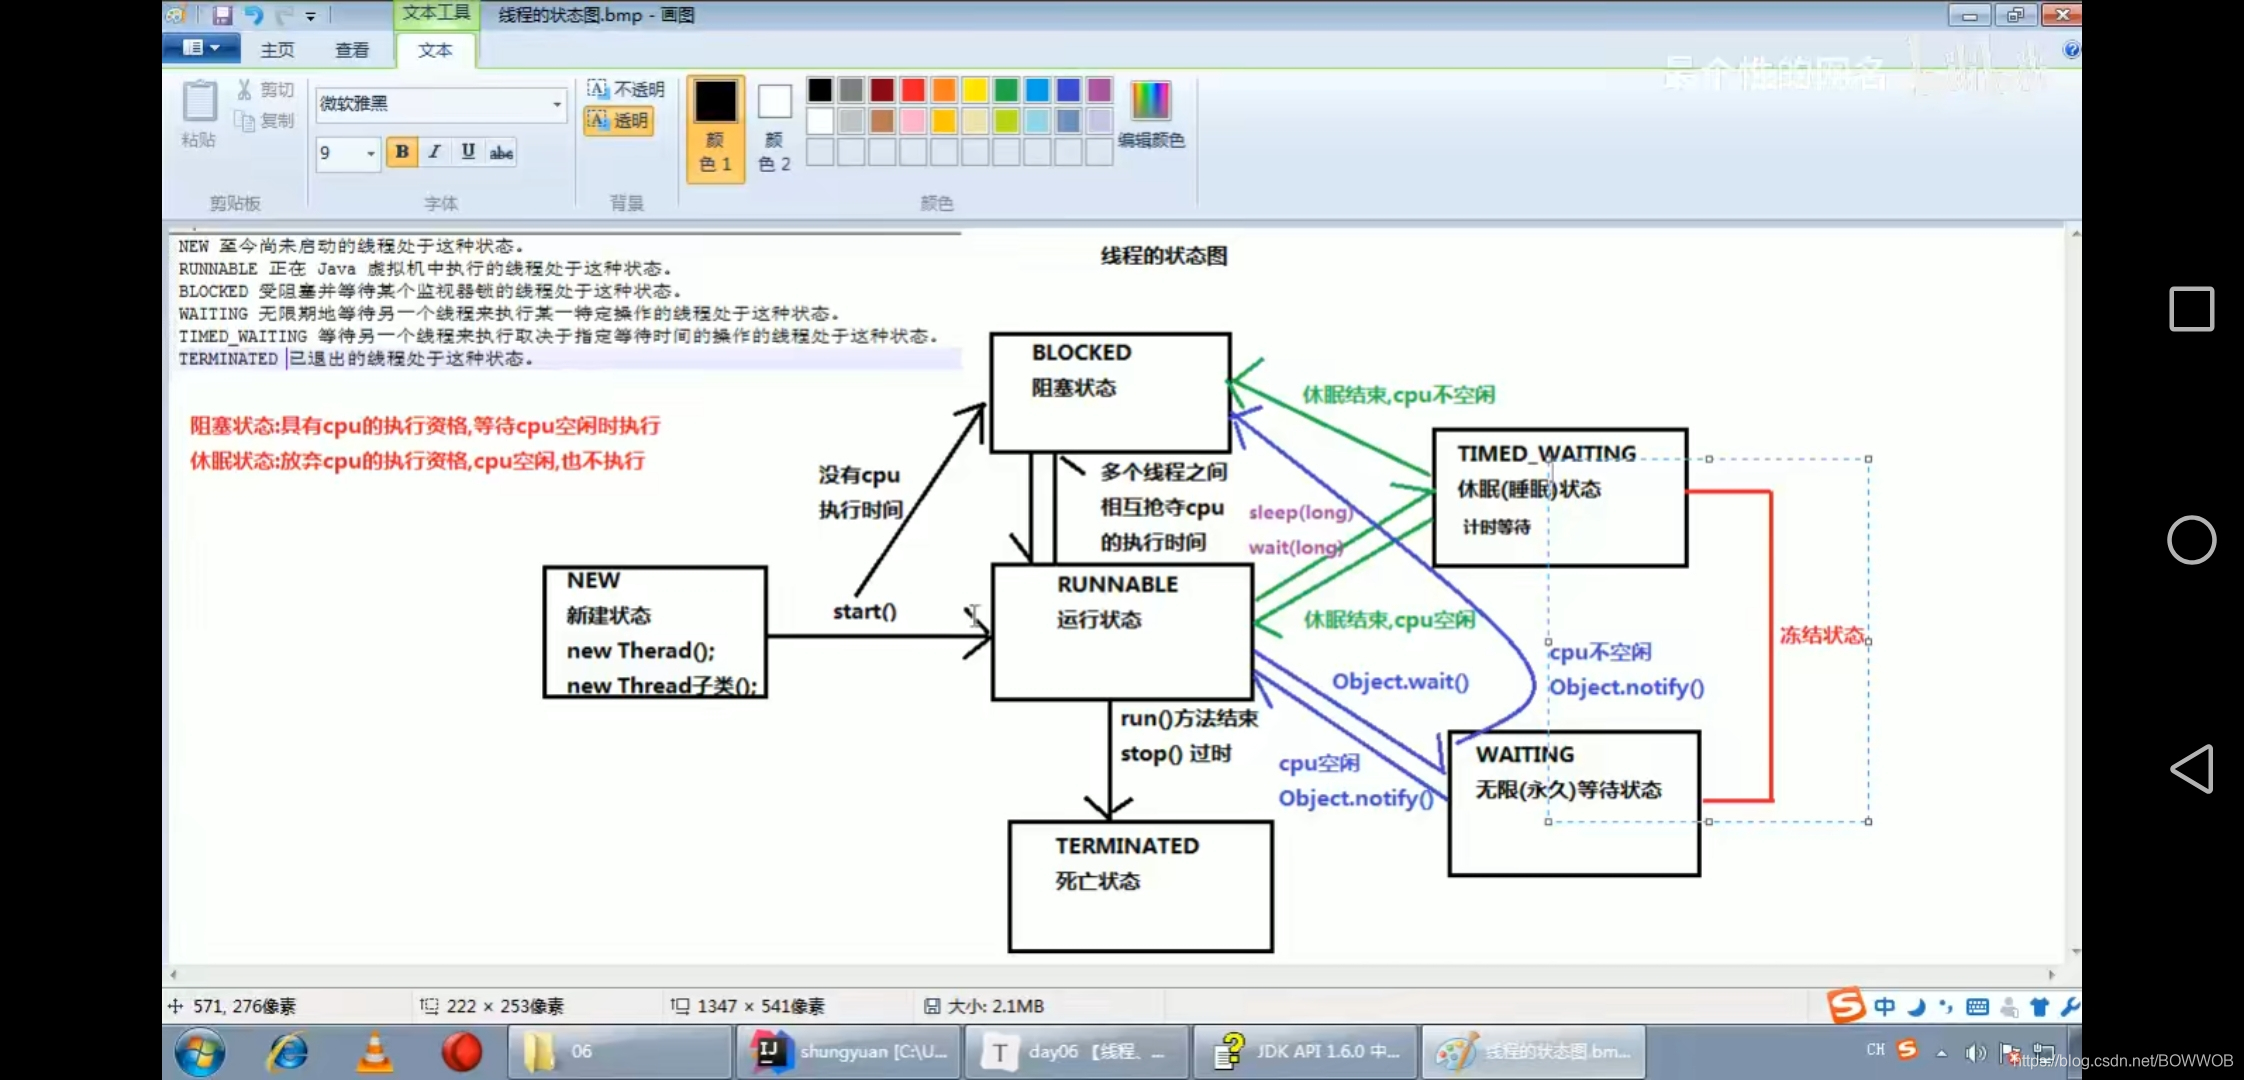2244x1080 pixels.
Task: Open Sogou soft keyboard icon
Action: pyautogui.click(x=1977, y=1007)
